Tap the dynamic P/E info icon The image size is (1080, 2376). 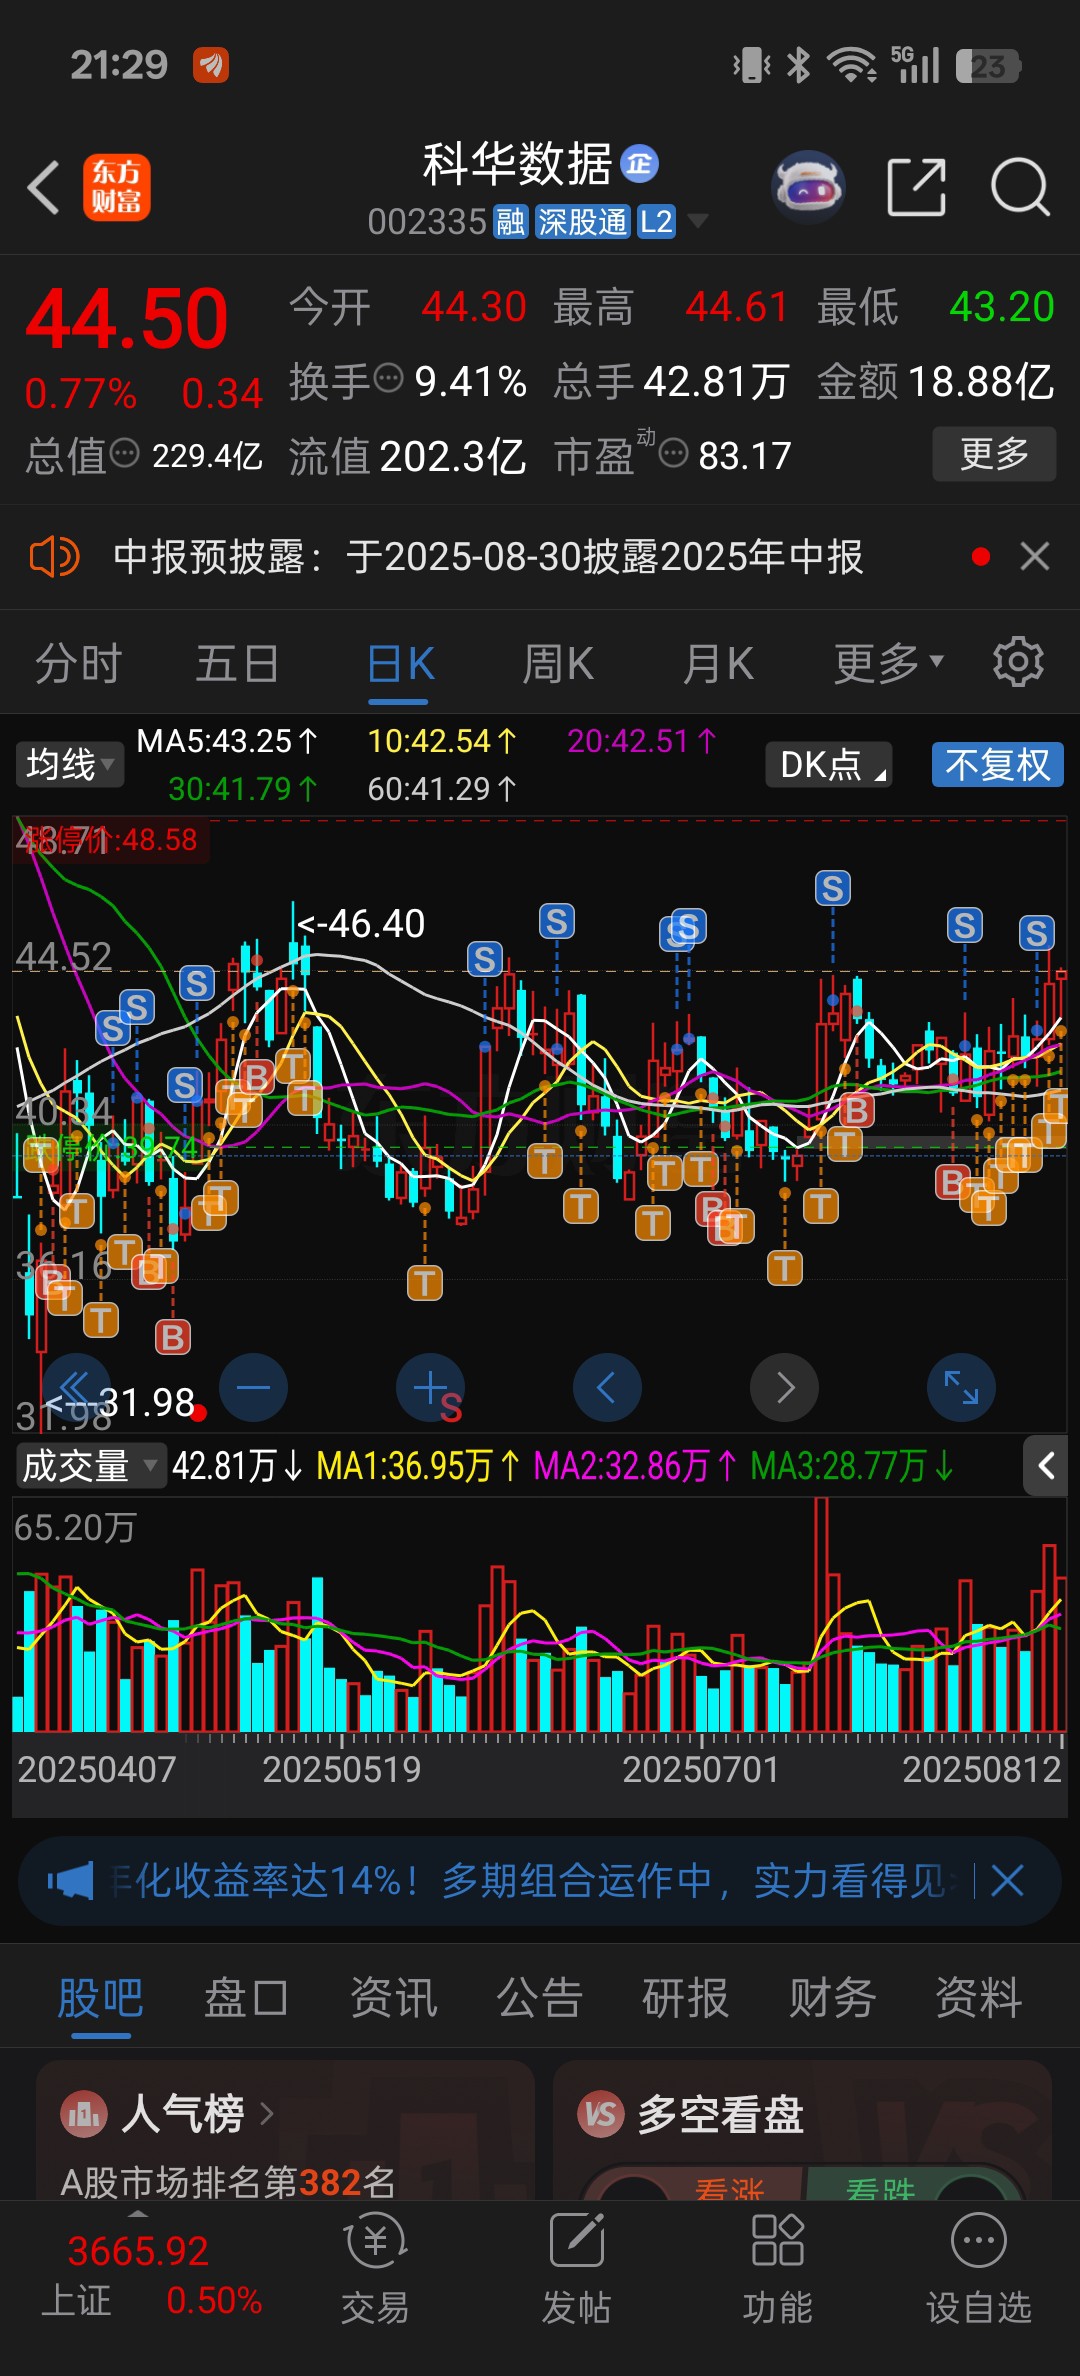tap(674, 453)
